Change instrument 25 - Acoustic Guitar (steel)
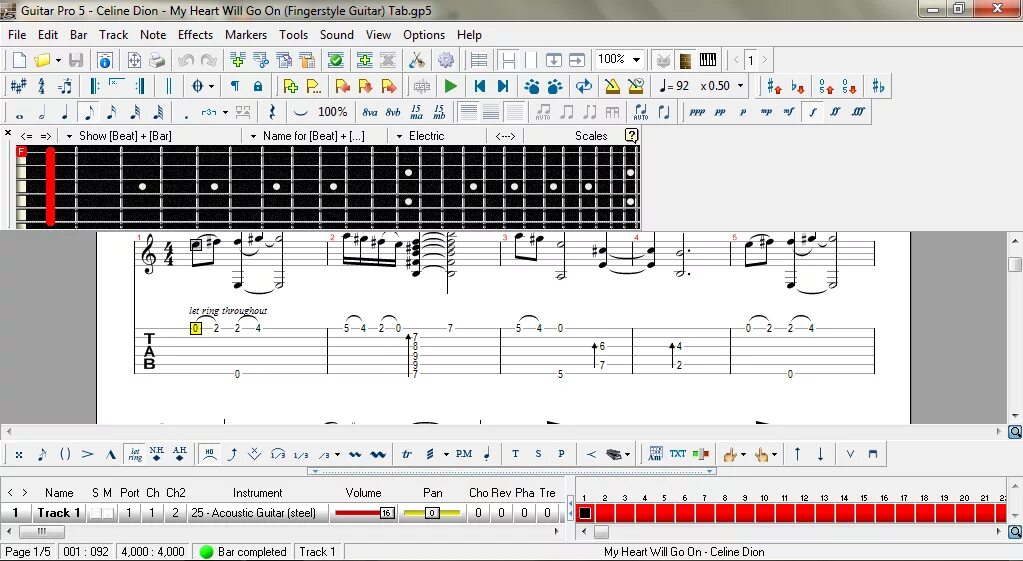Screen dimensions: 1023x561 (x=253, y=513)
